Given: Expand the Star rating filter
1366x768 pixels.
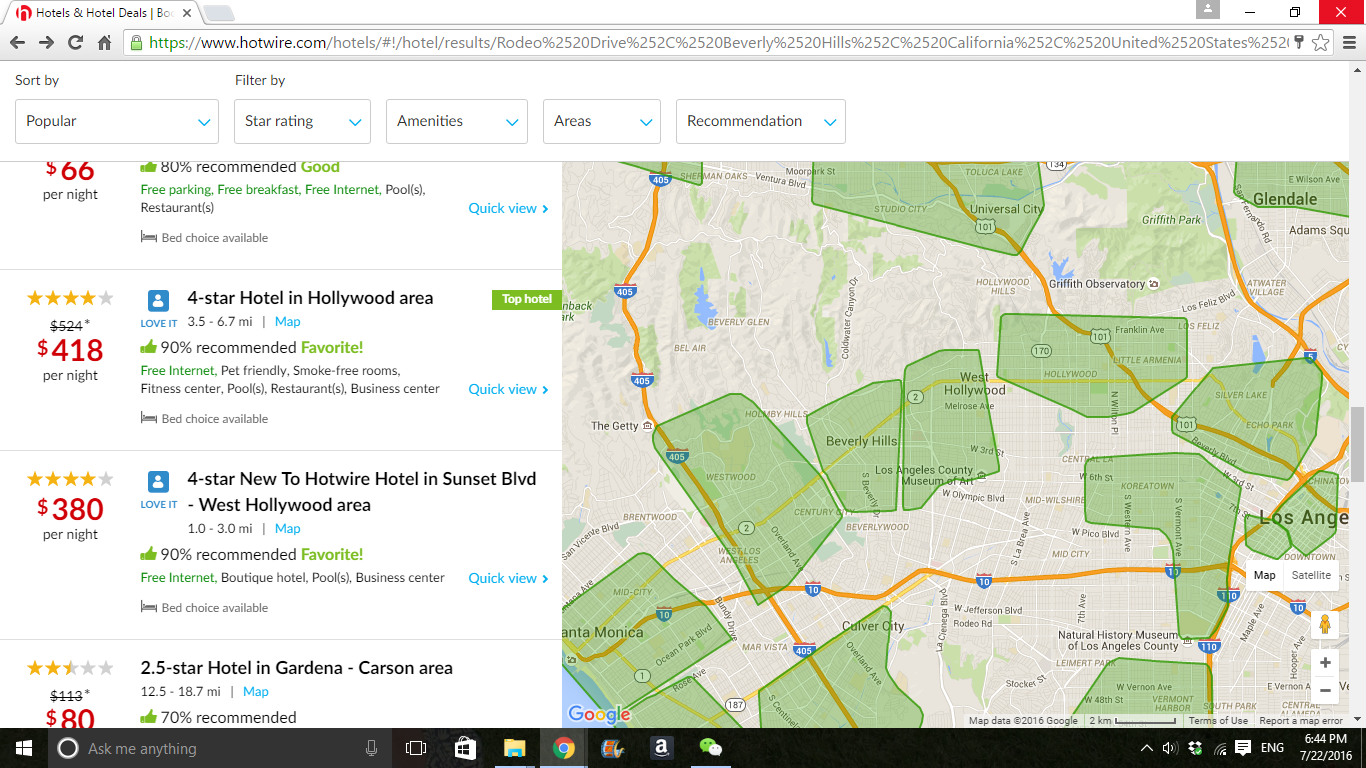Looking at the screenshot, I should coord(302,121).
